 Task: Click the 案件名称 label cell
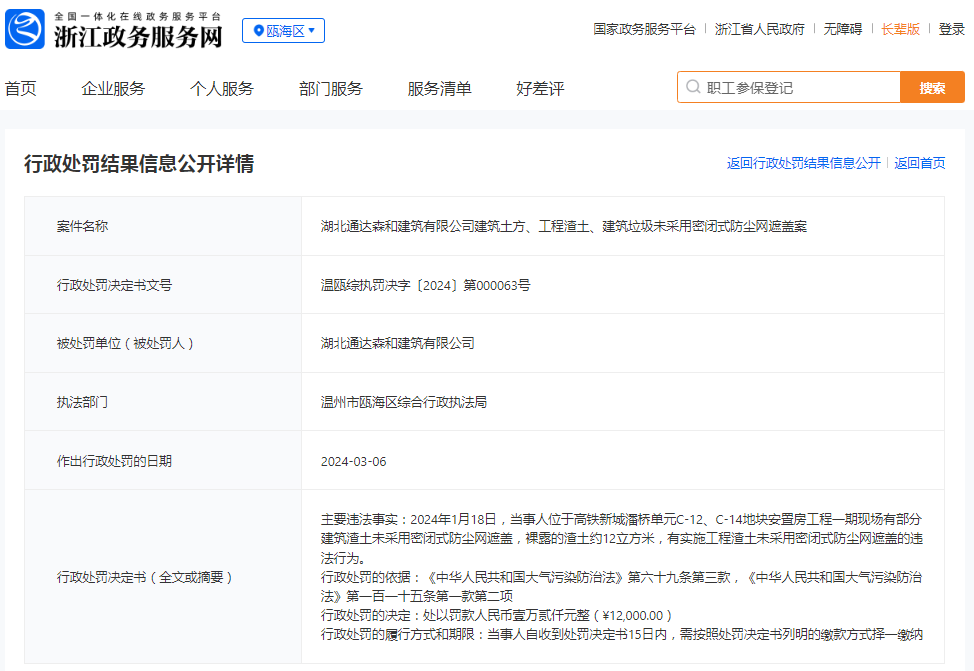click(163, 226)
